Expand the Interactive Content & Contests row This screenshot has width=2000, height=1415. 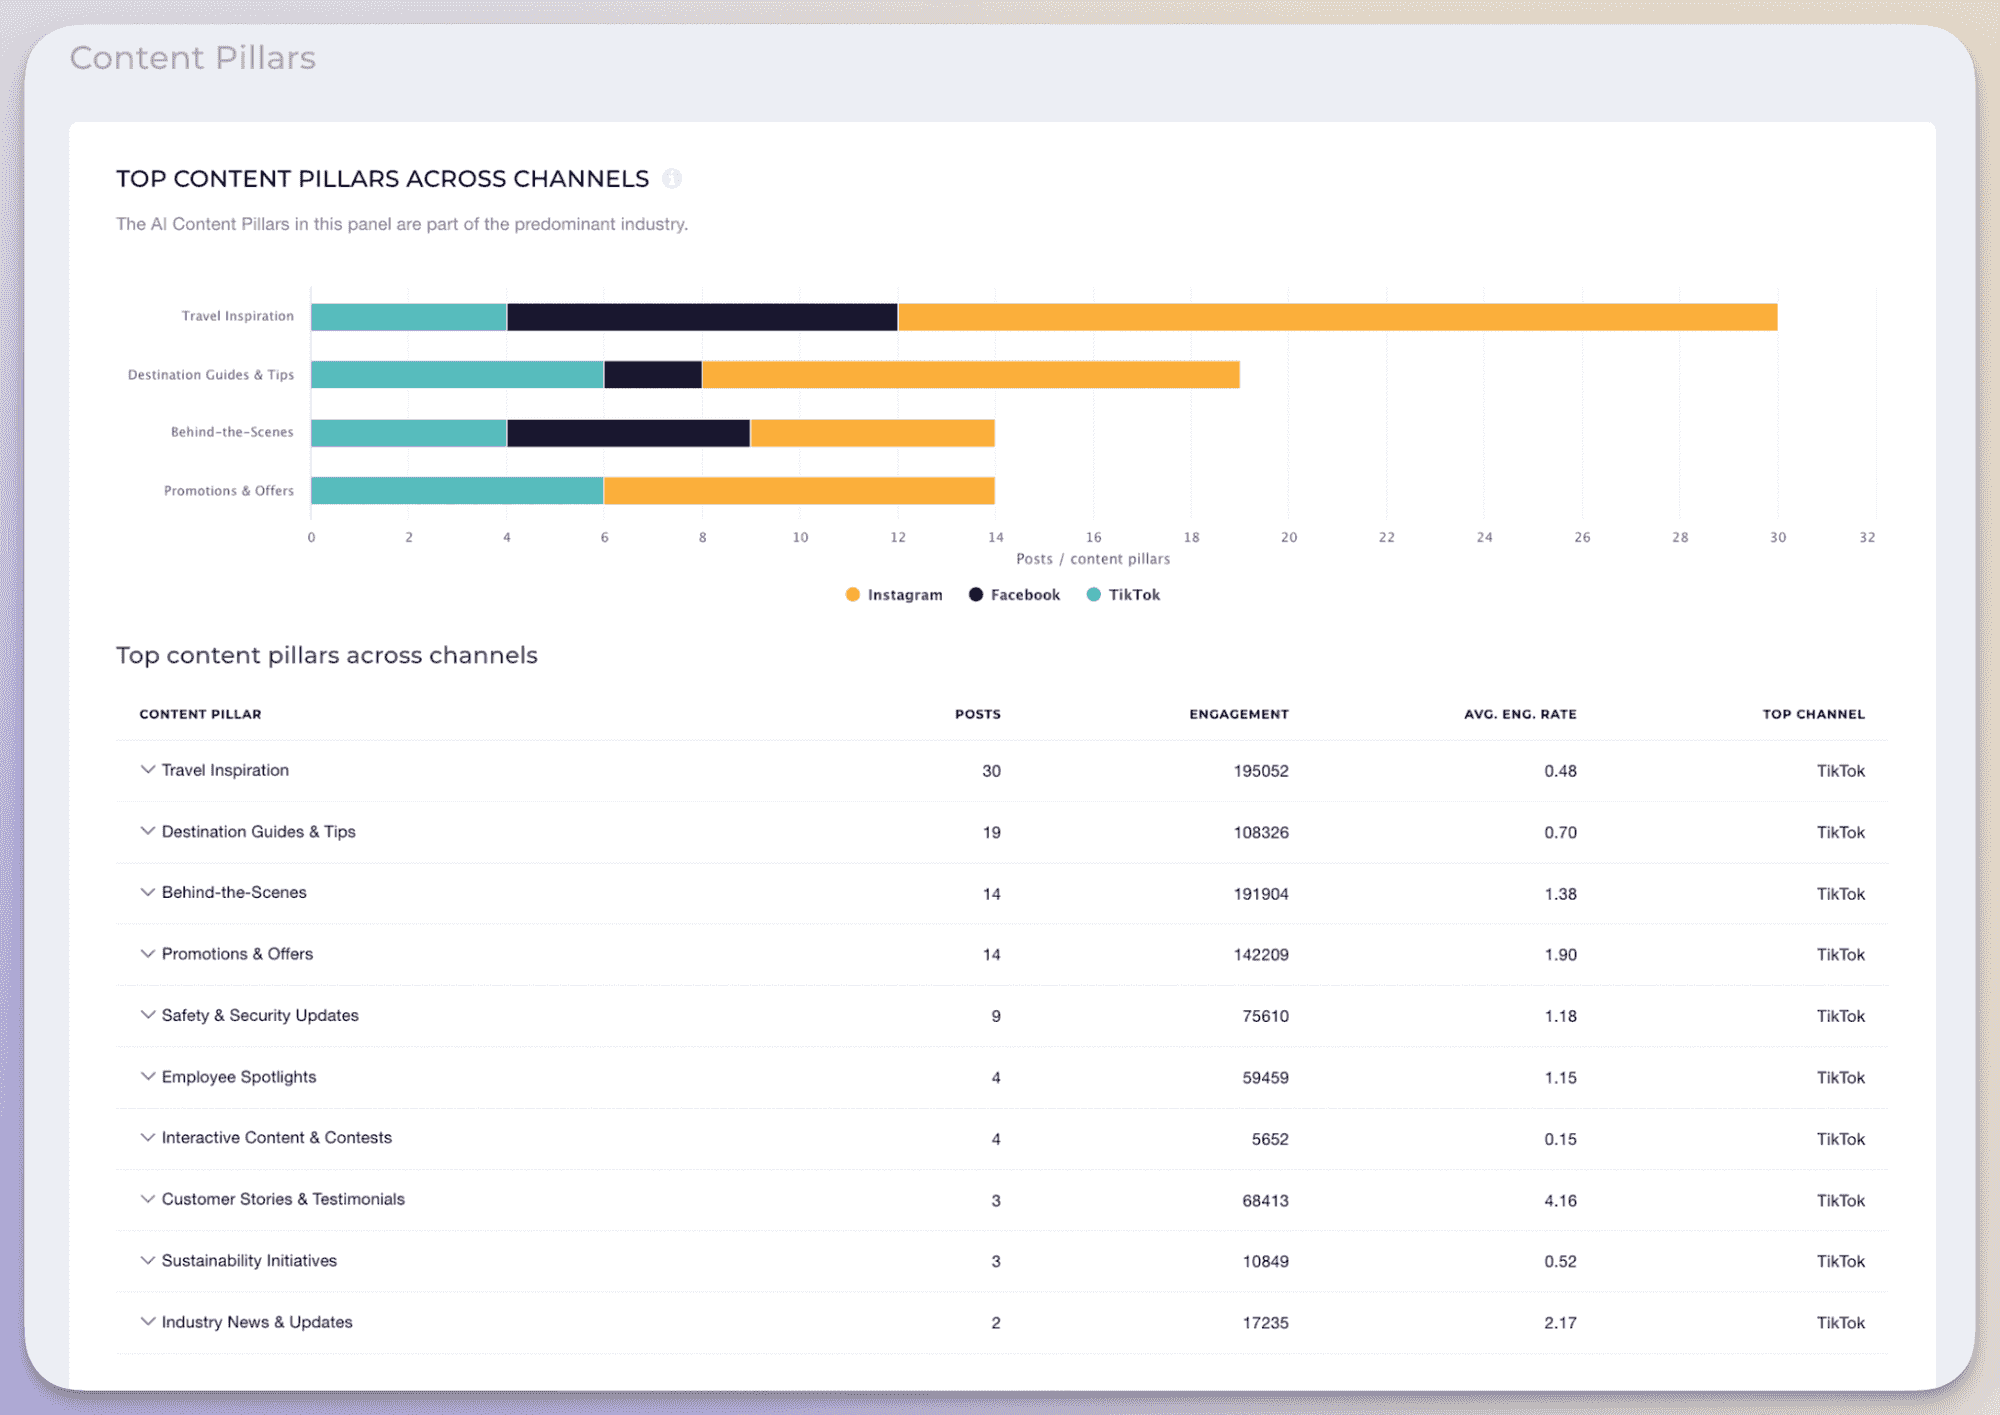148,1138
